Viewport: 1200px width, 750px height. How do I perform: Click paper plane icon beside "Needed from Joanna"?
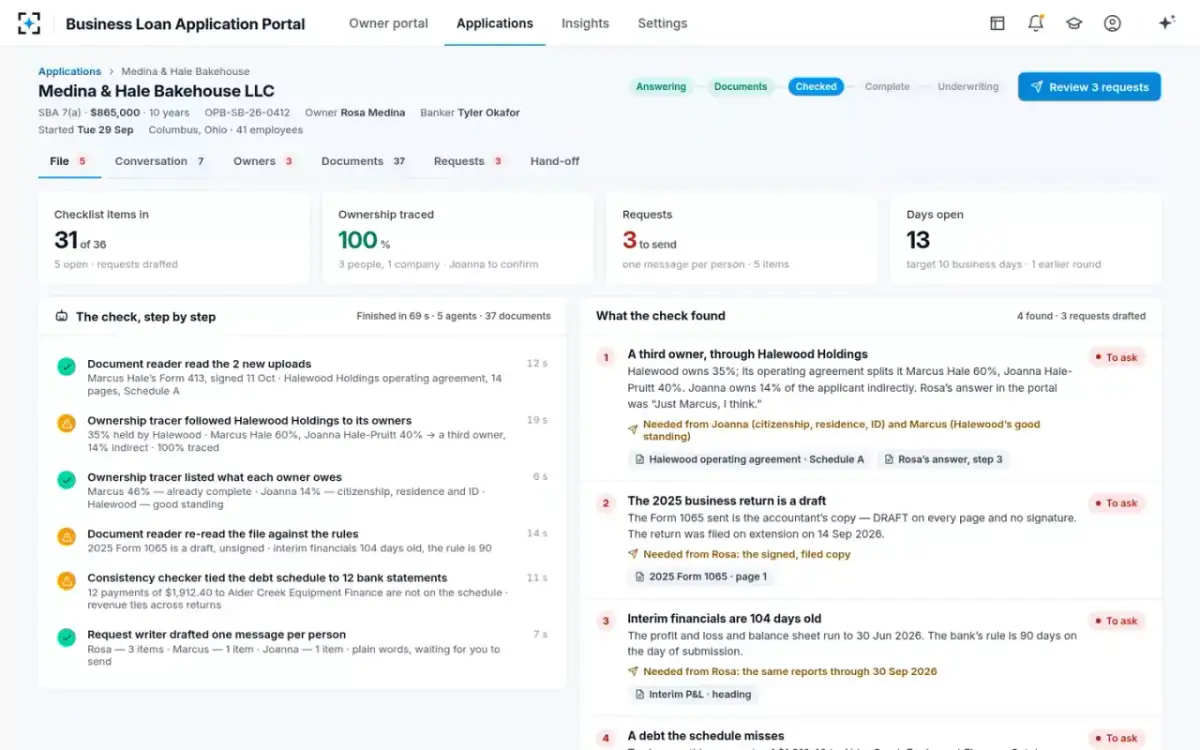coord(633,429)
